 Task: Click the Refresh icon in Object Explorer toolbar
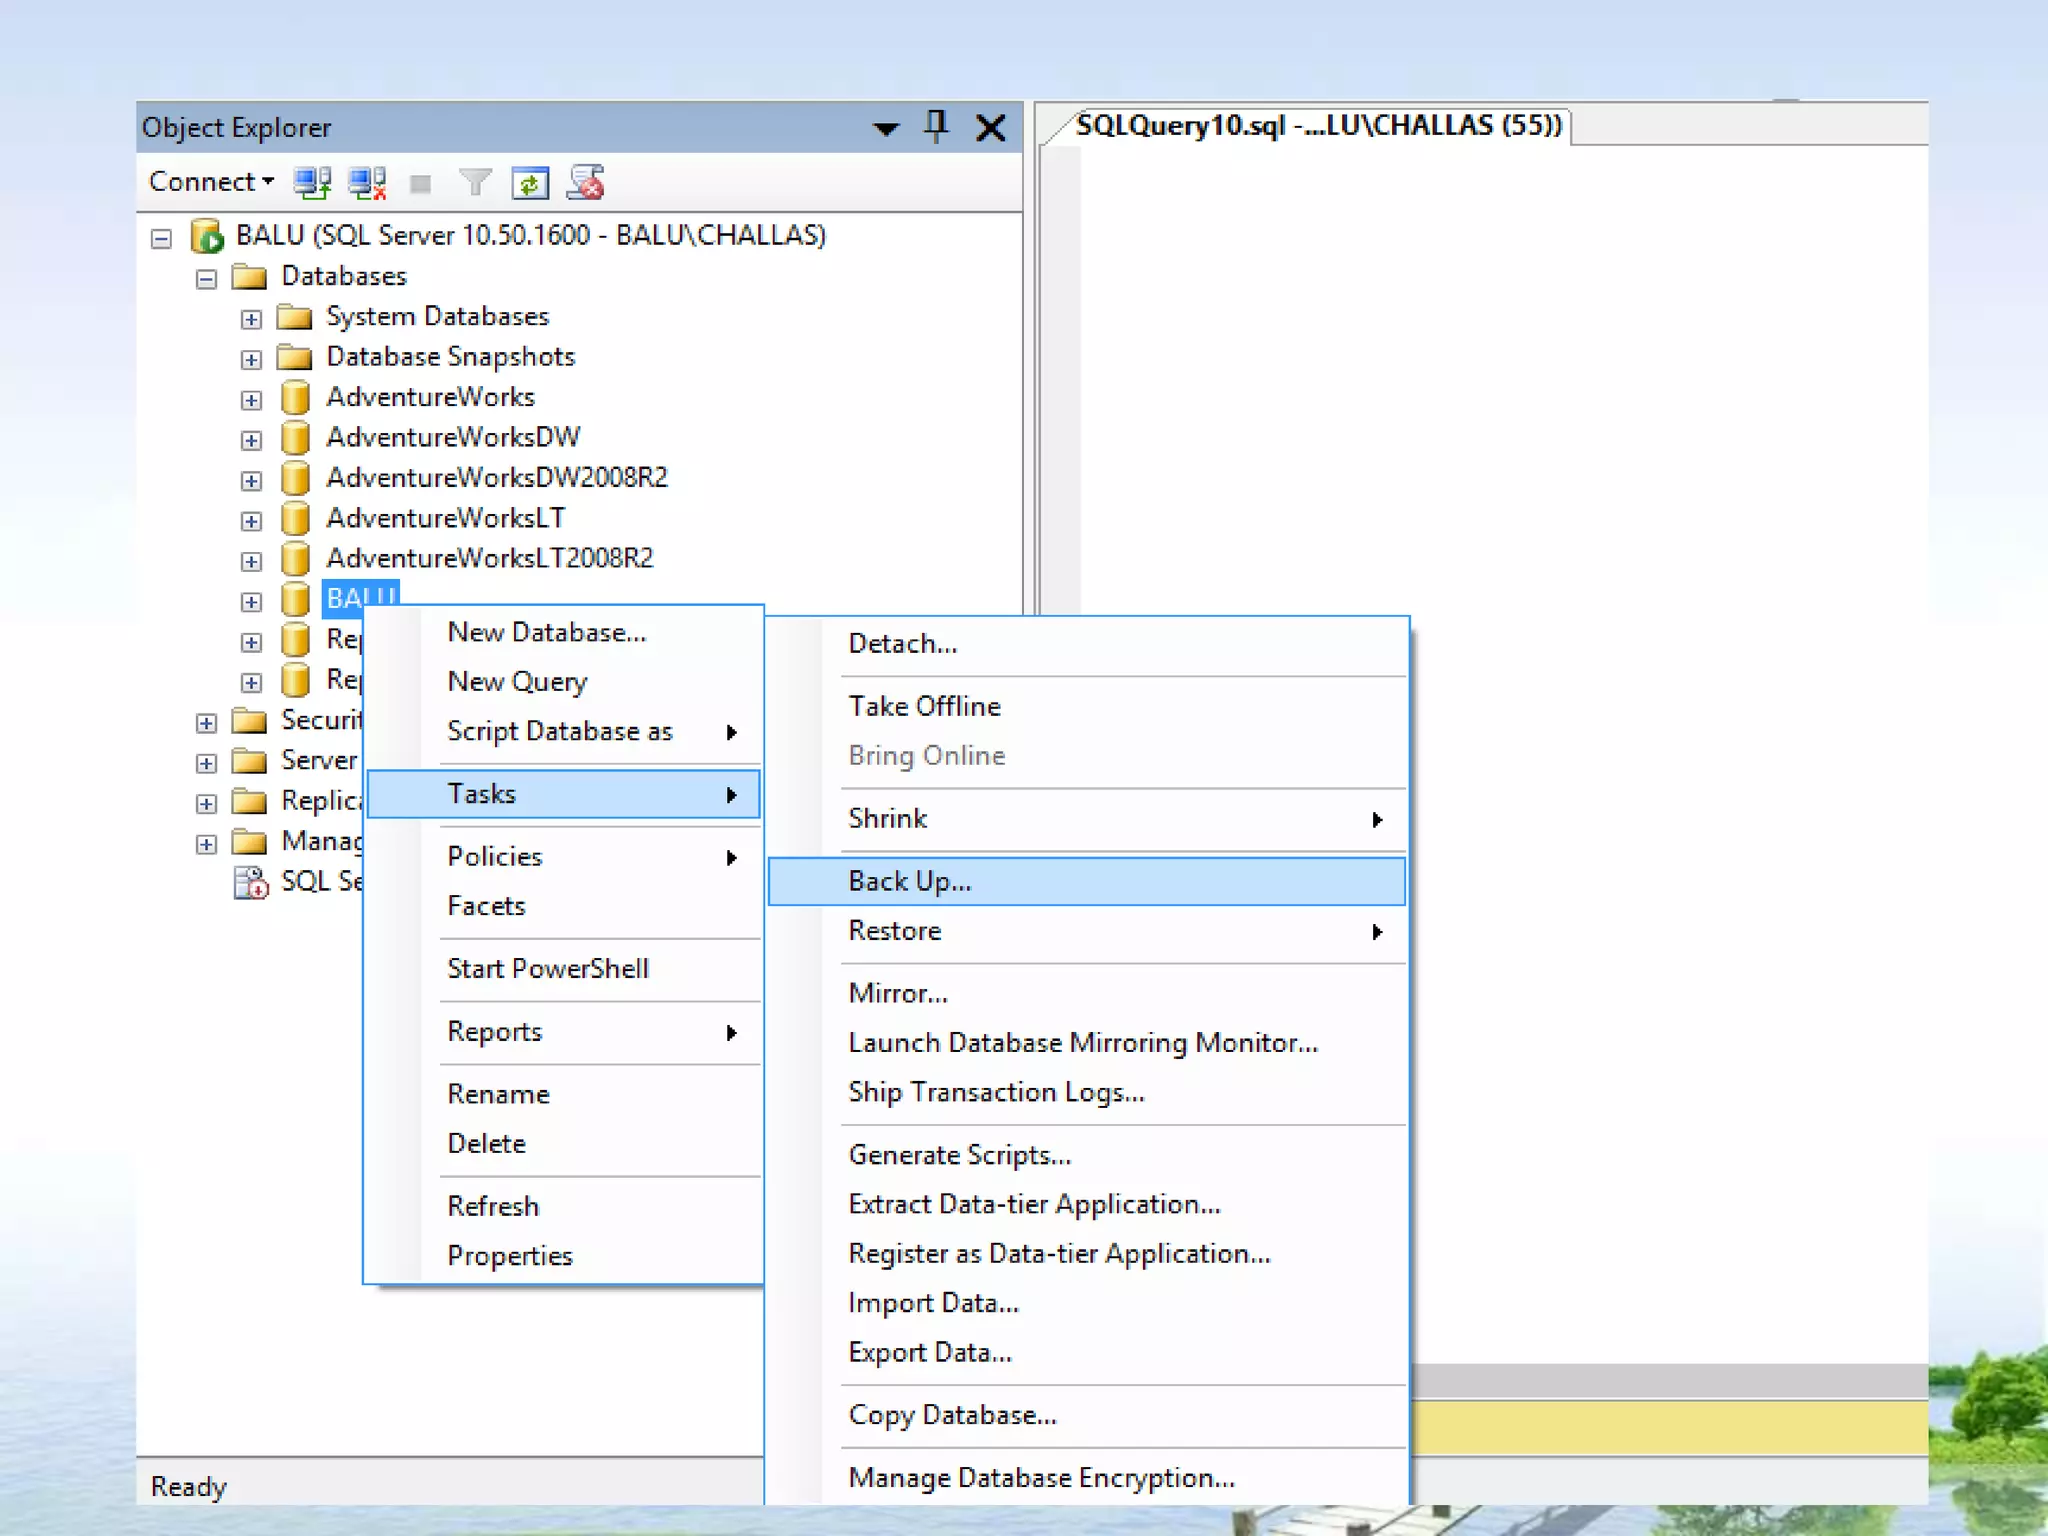(530, 183)
